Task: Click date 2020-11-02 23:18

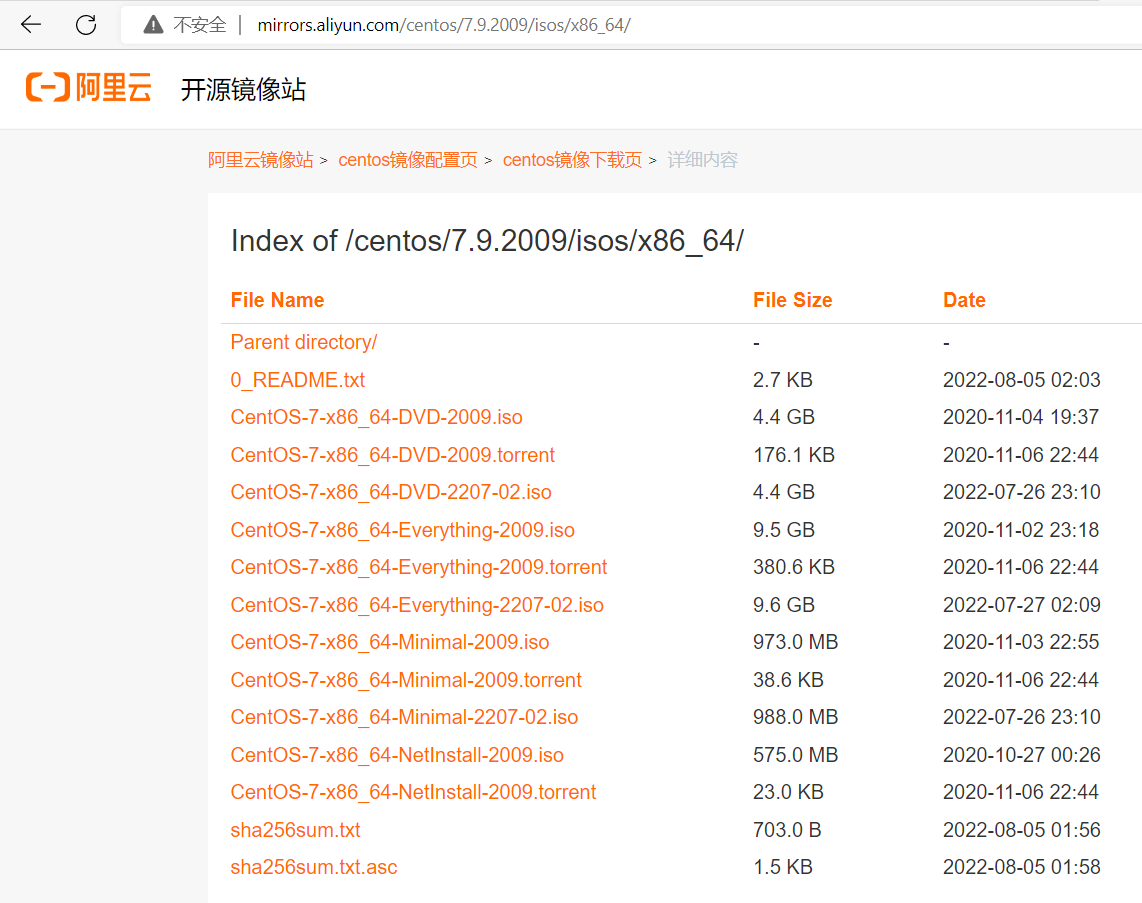Action: [1021, 530]
